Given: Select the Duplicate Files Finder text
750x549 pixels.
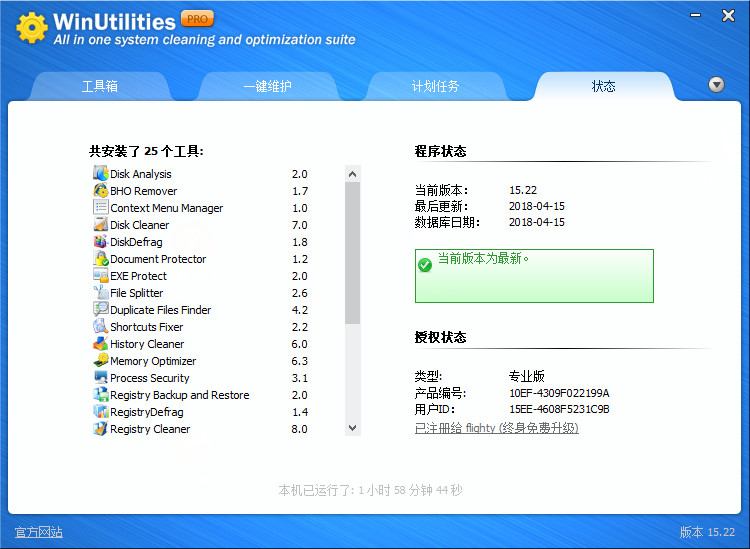Looking at the screenshot, I should (x=160, y=310).
